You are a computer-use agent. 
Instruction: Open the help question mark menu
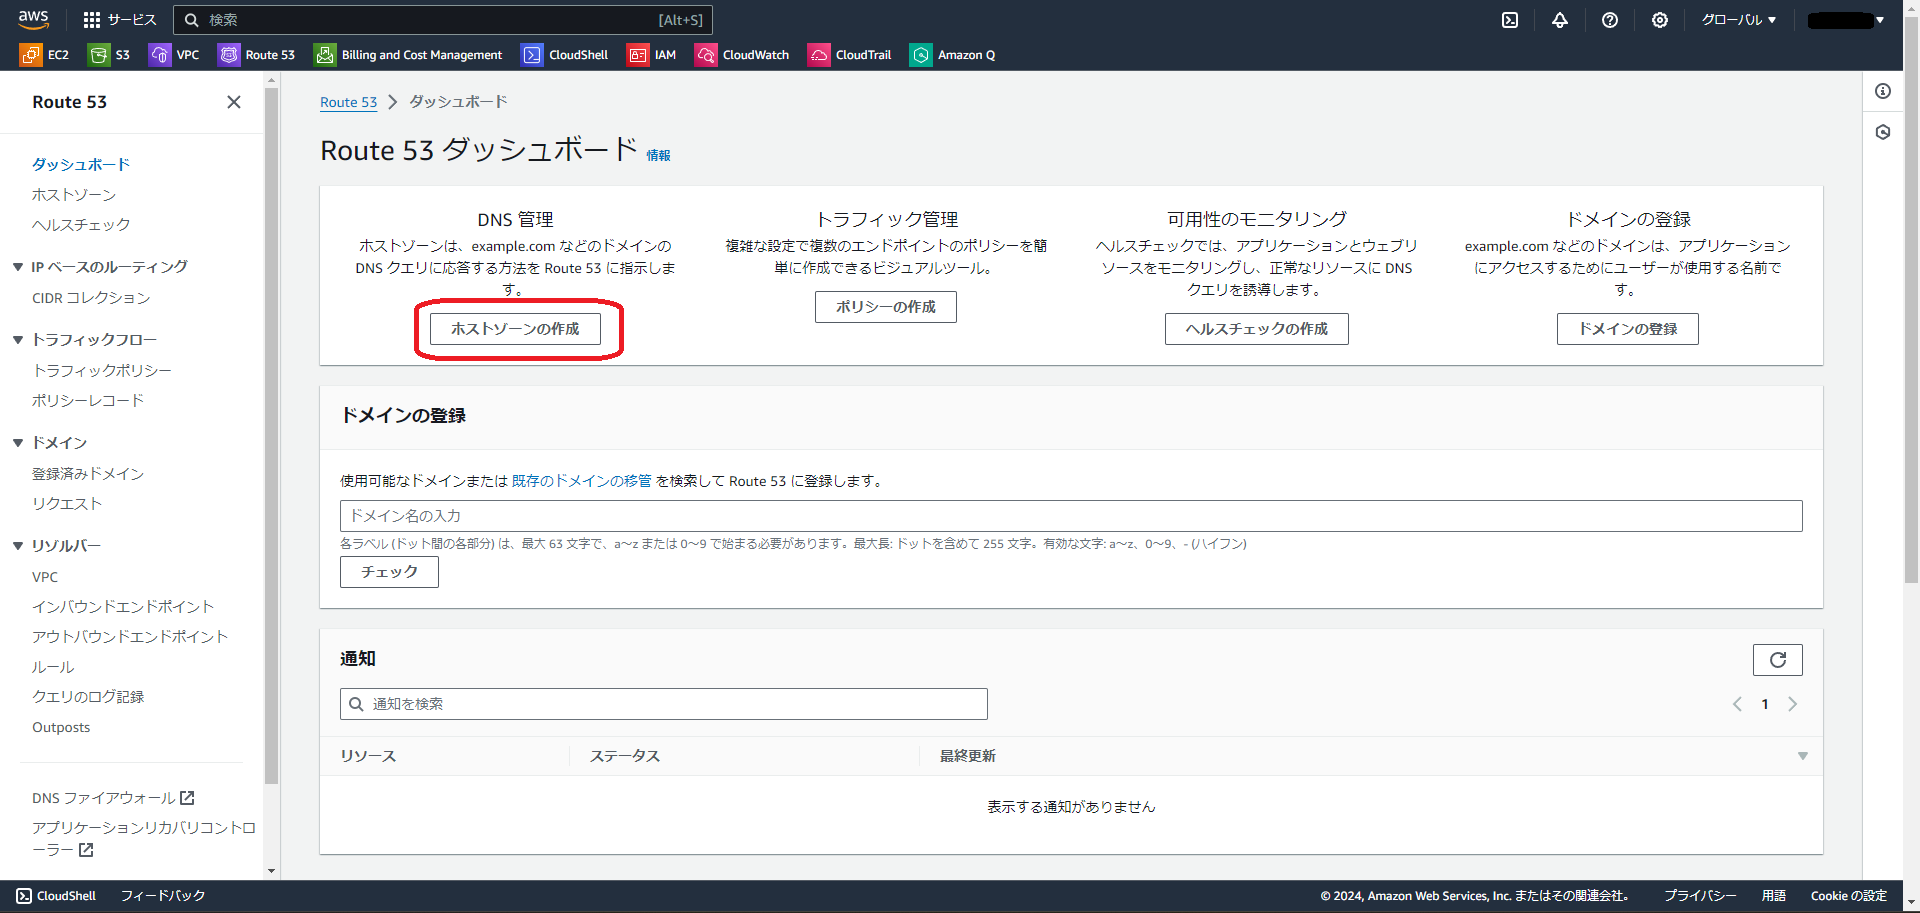1610,20
